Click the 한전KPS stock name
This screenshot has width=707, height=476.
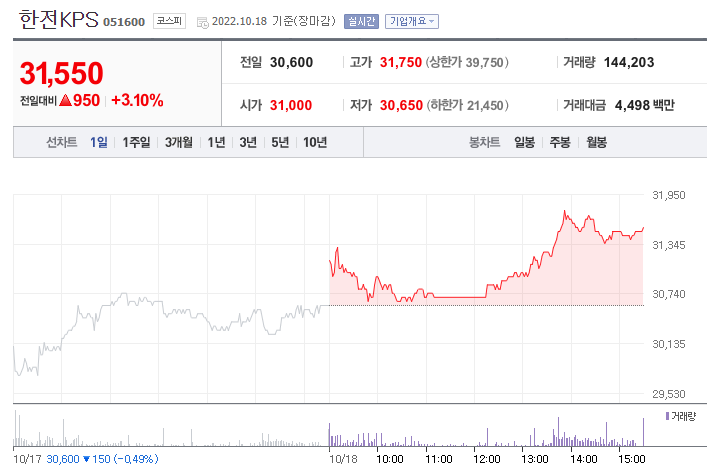point(59,20)
